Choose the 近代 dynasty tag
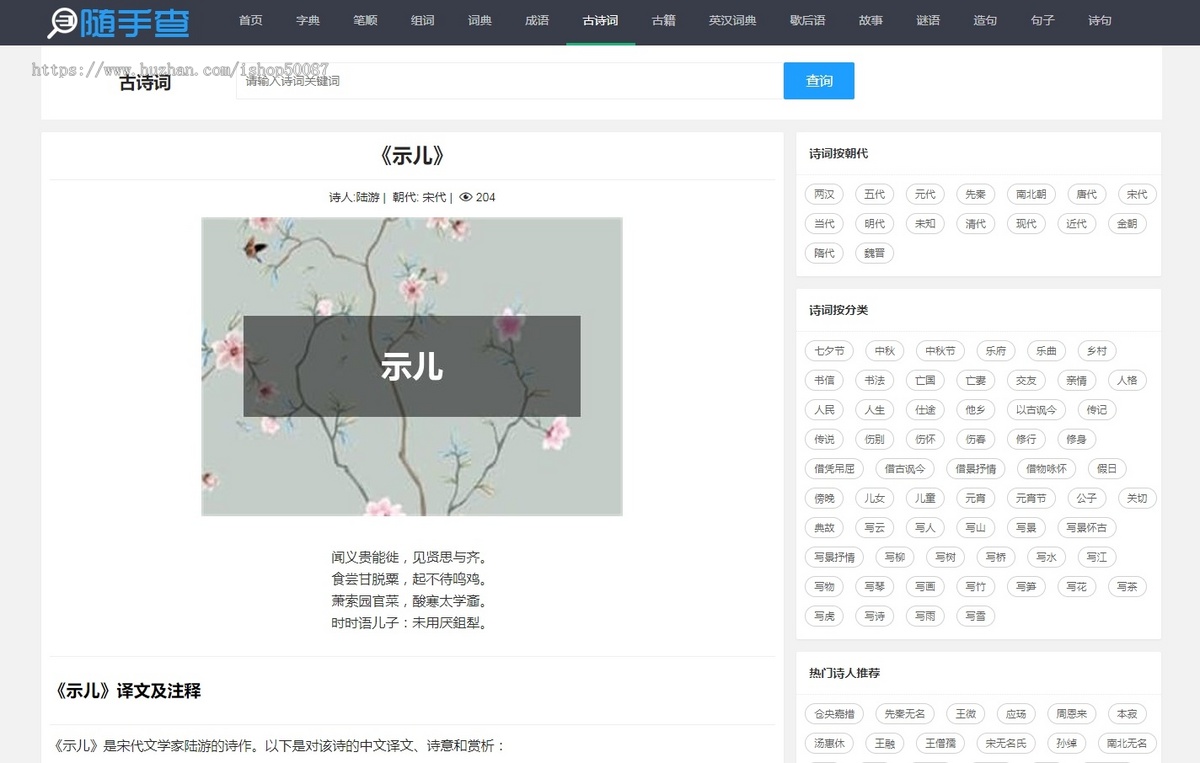The width and height of the screenshot is (1200, 763). point(1076,224)
